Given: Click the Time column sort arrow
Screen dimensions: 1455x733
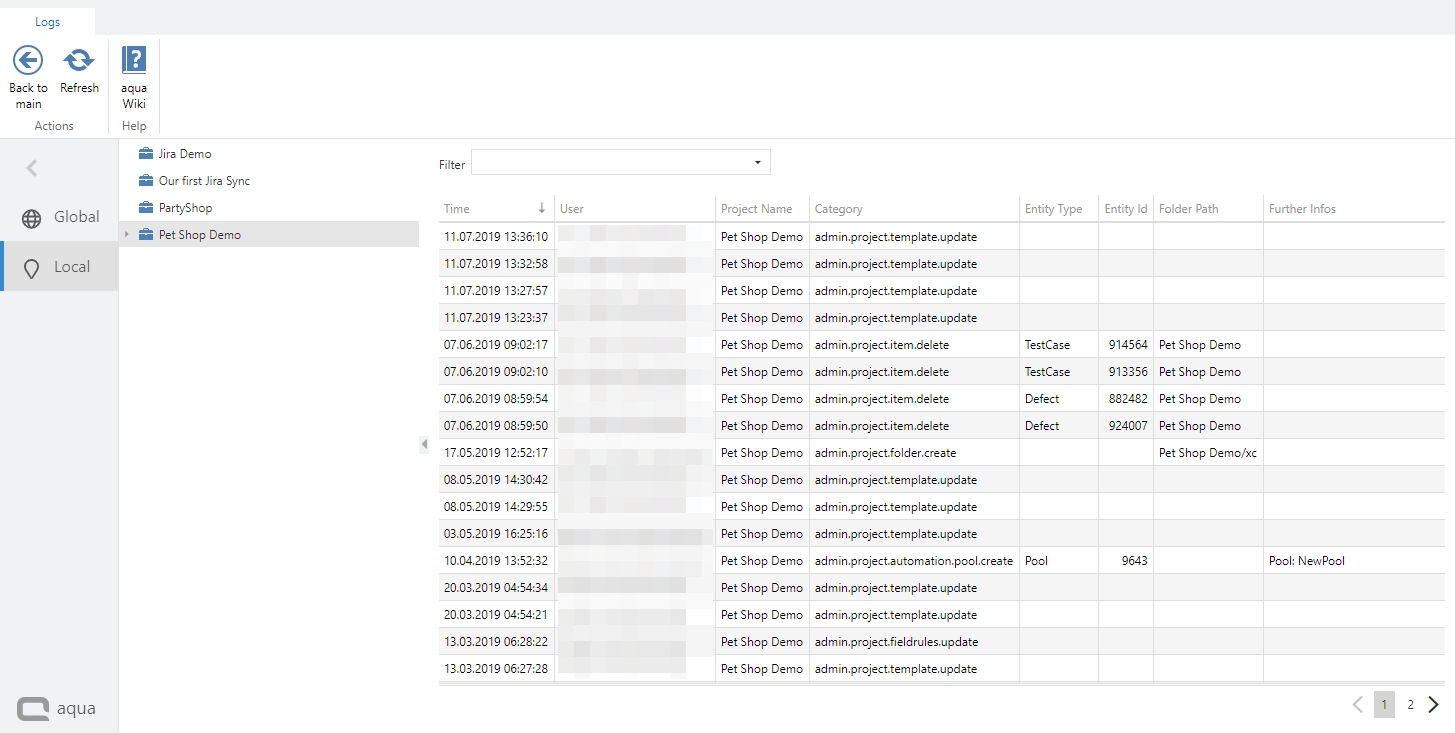Looking at the screenshot, I should (542, 209).
